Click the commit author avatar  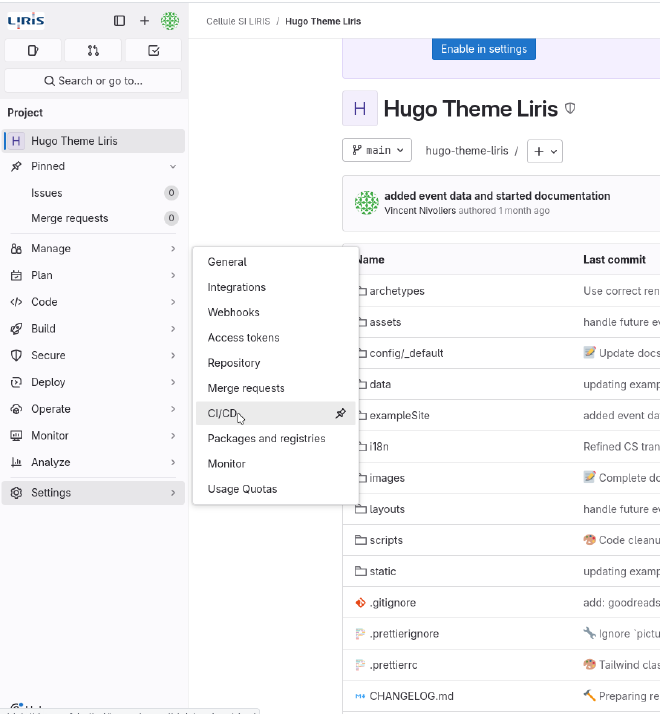click(367, 203)
